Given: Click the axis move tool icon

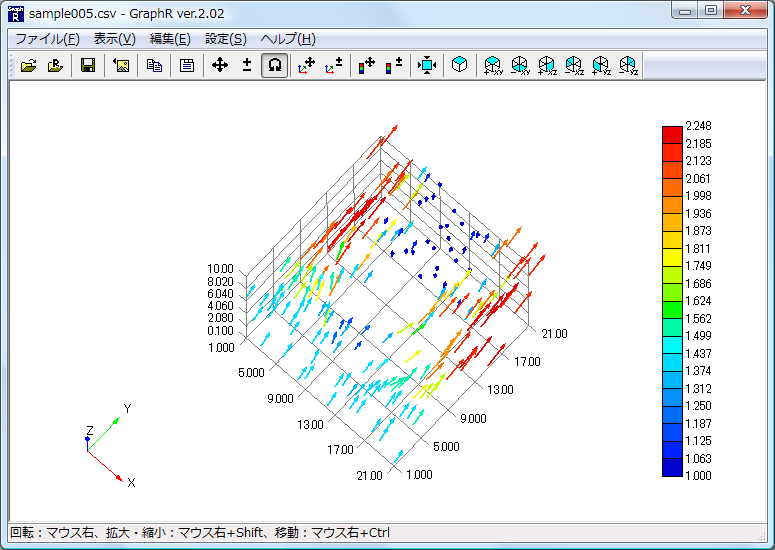Looking at the screenshot, I should point(307,66).
